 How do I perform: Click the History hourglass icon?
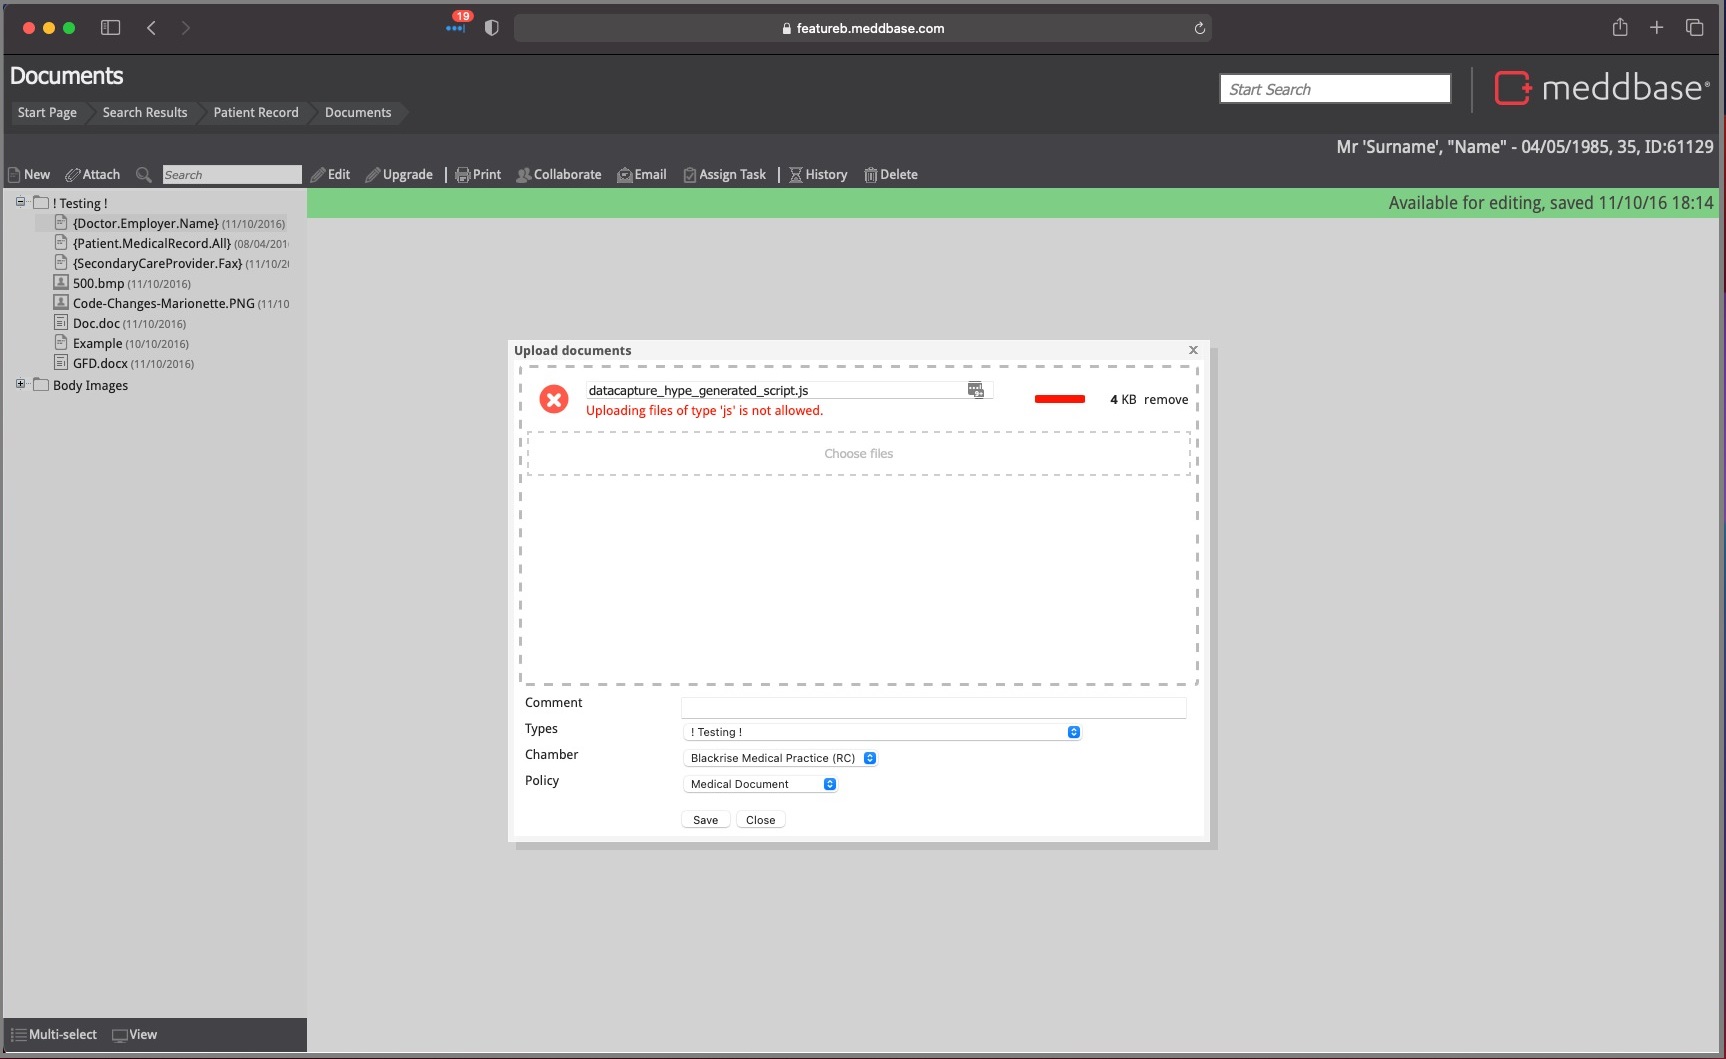point(796,175)
